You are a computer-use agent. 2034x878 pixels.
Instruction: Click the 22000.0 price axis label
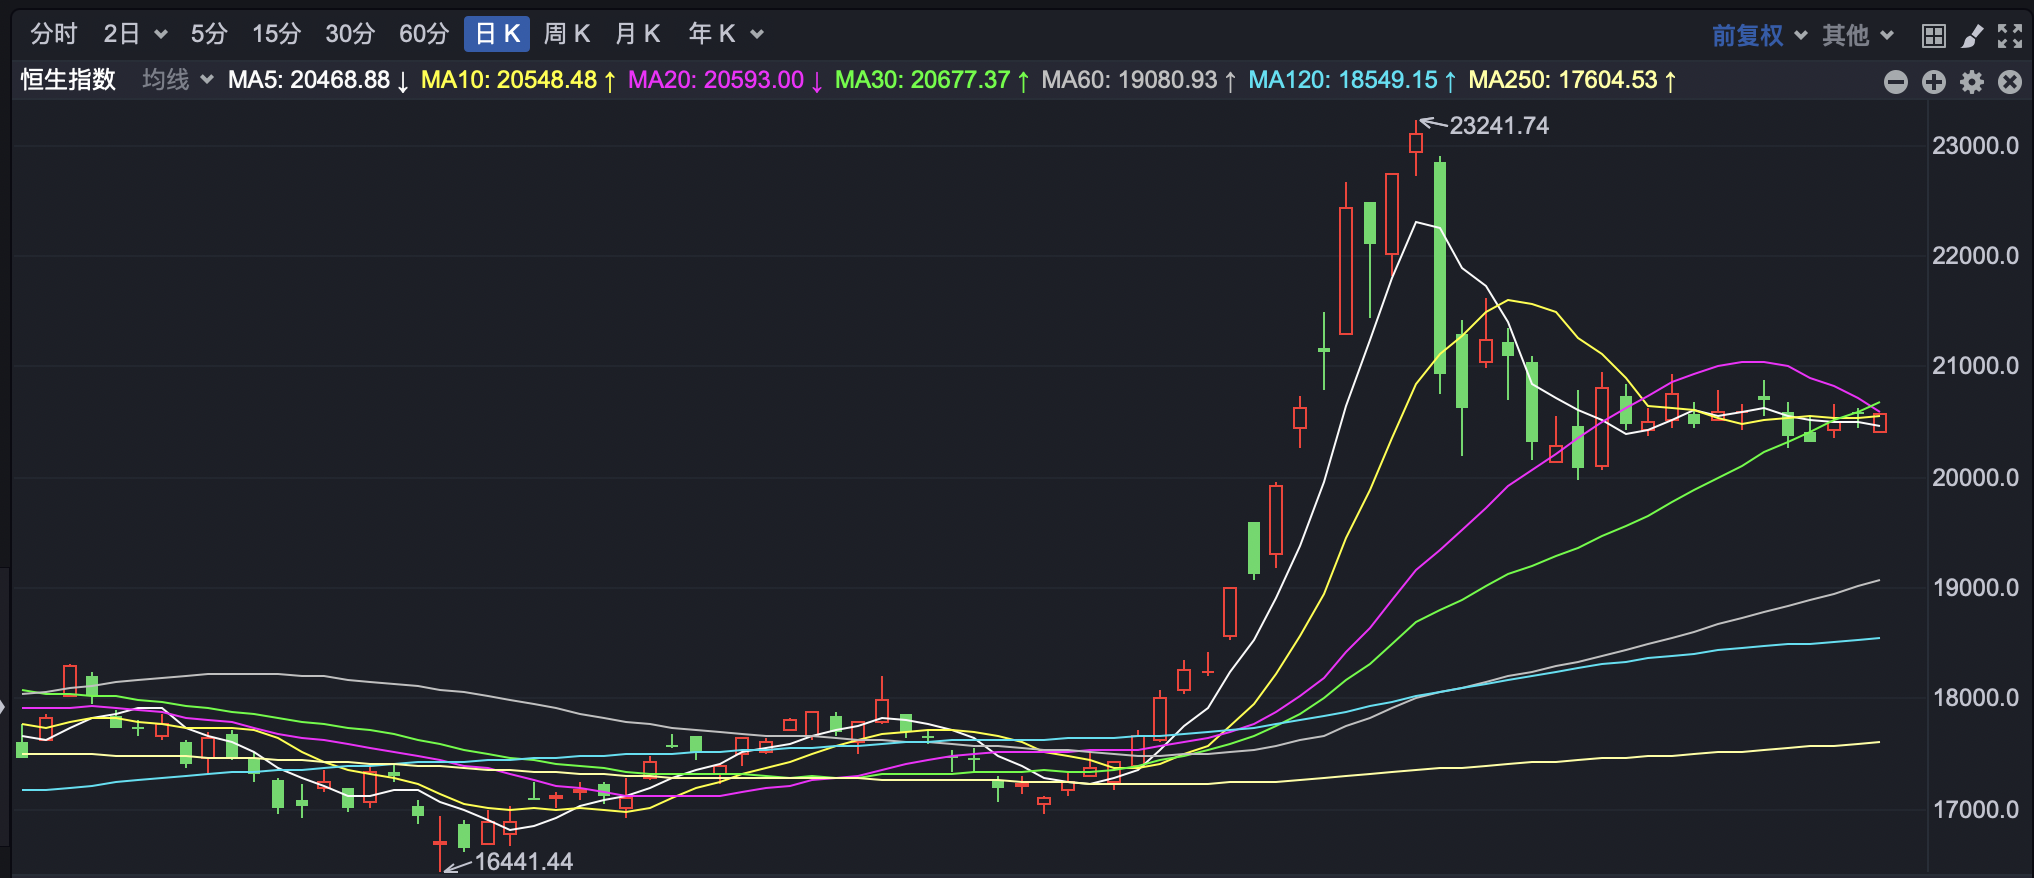click(x=1975, y=256)
